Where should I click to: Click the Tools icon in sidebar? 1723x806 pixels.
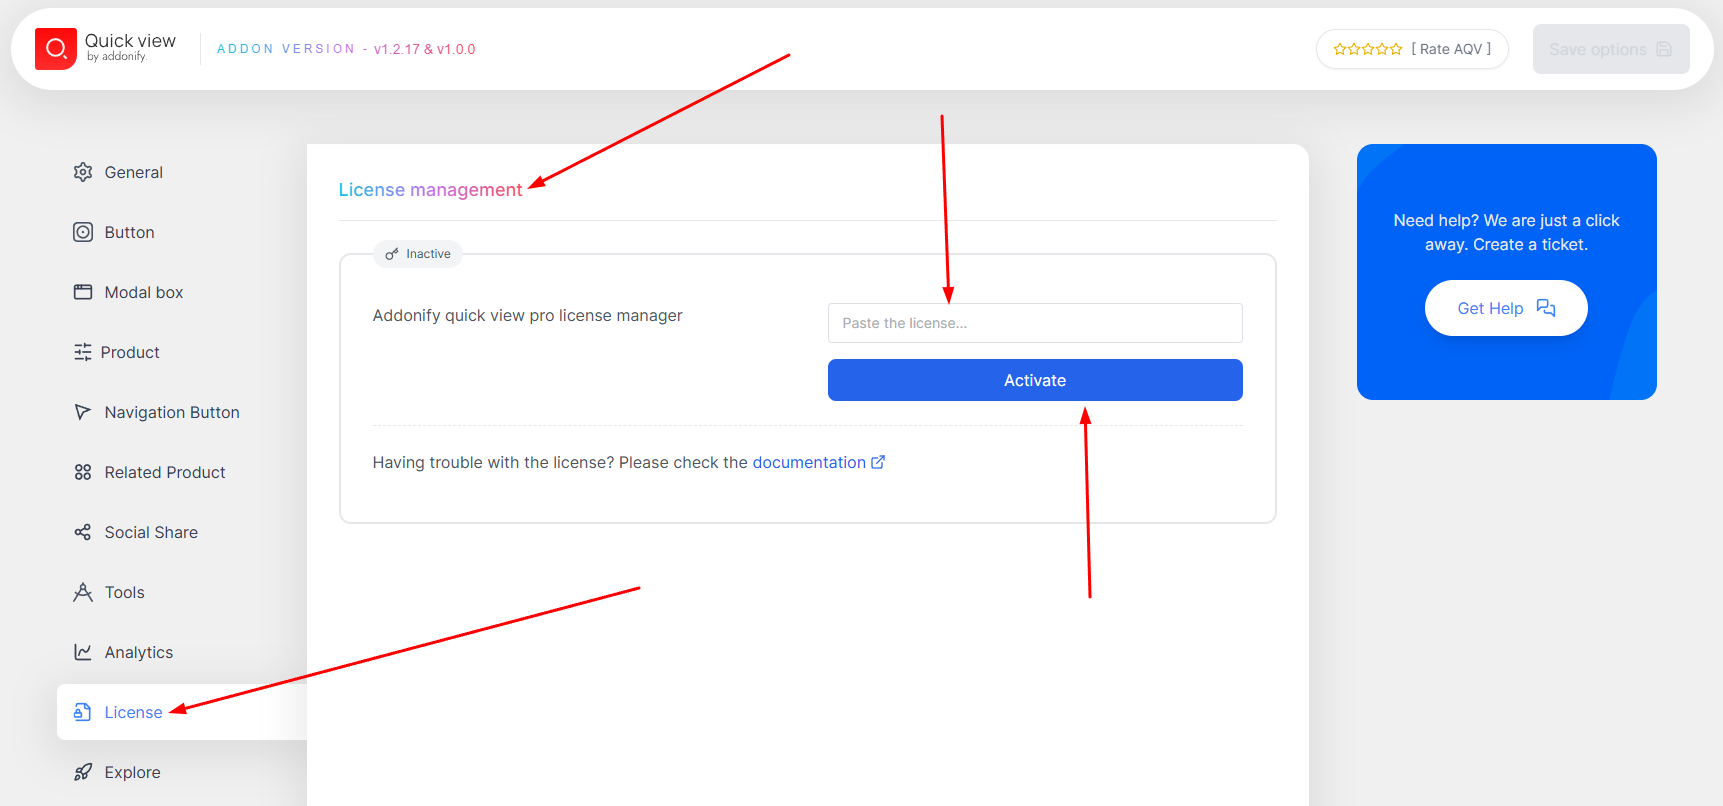(84, 592)
